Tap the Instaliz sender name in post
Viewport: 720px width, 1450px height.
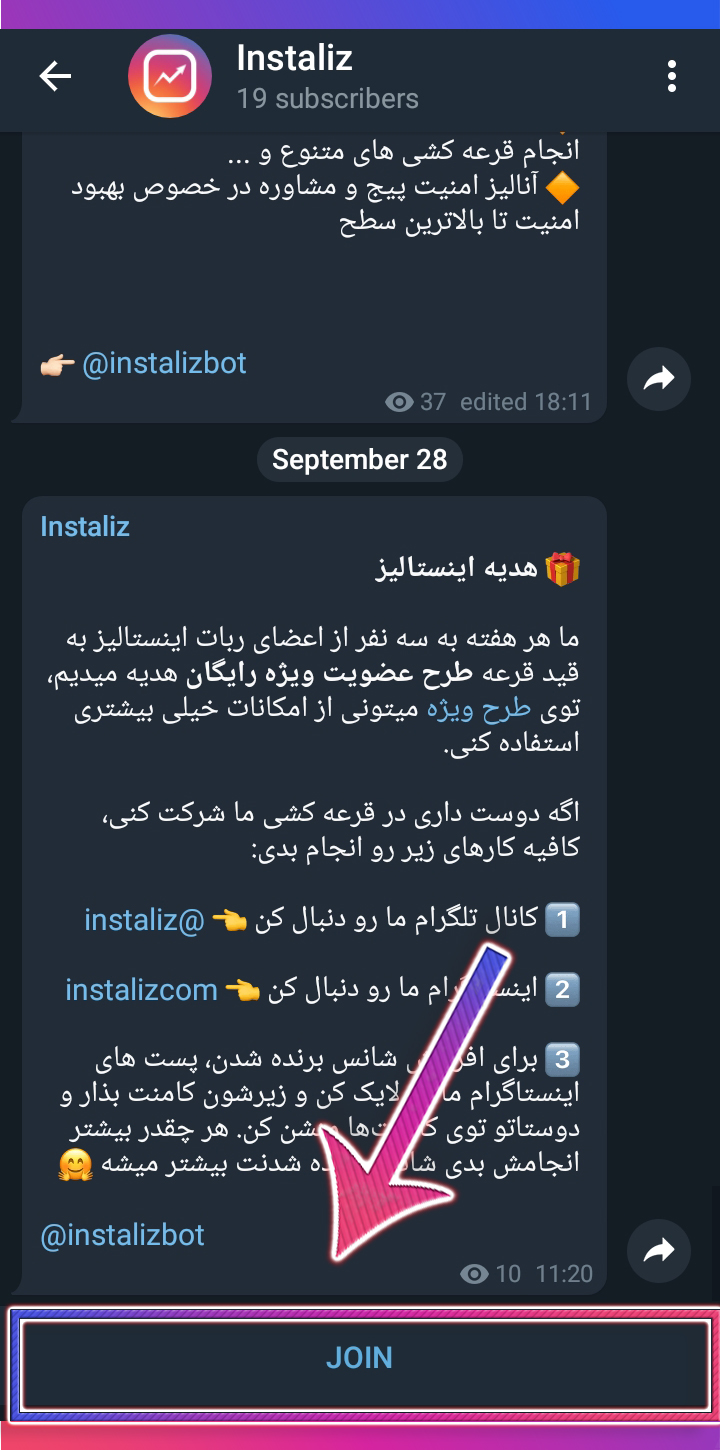point(85,527)
